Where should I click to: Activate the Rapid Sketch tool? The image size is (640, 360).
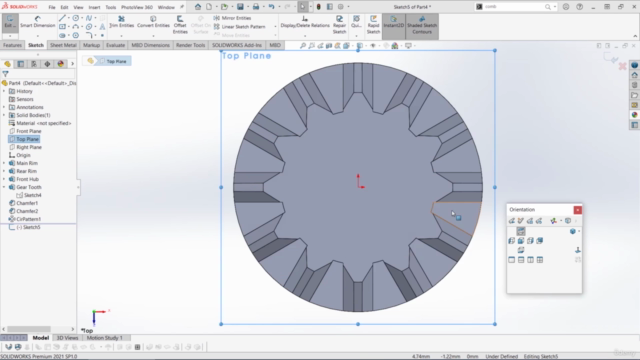pos(373,24)
